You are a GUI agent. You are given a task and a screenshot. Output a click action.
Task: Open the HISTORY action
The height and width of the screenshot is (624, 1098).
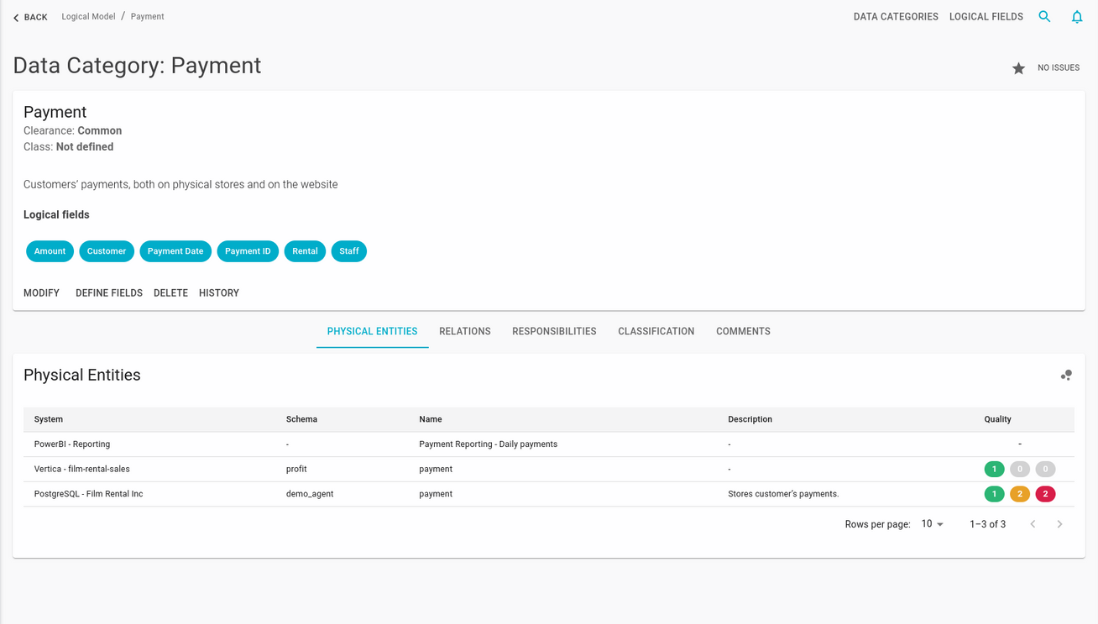click(x=218, y=293)
